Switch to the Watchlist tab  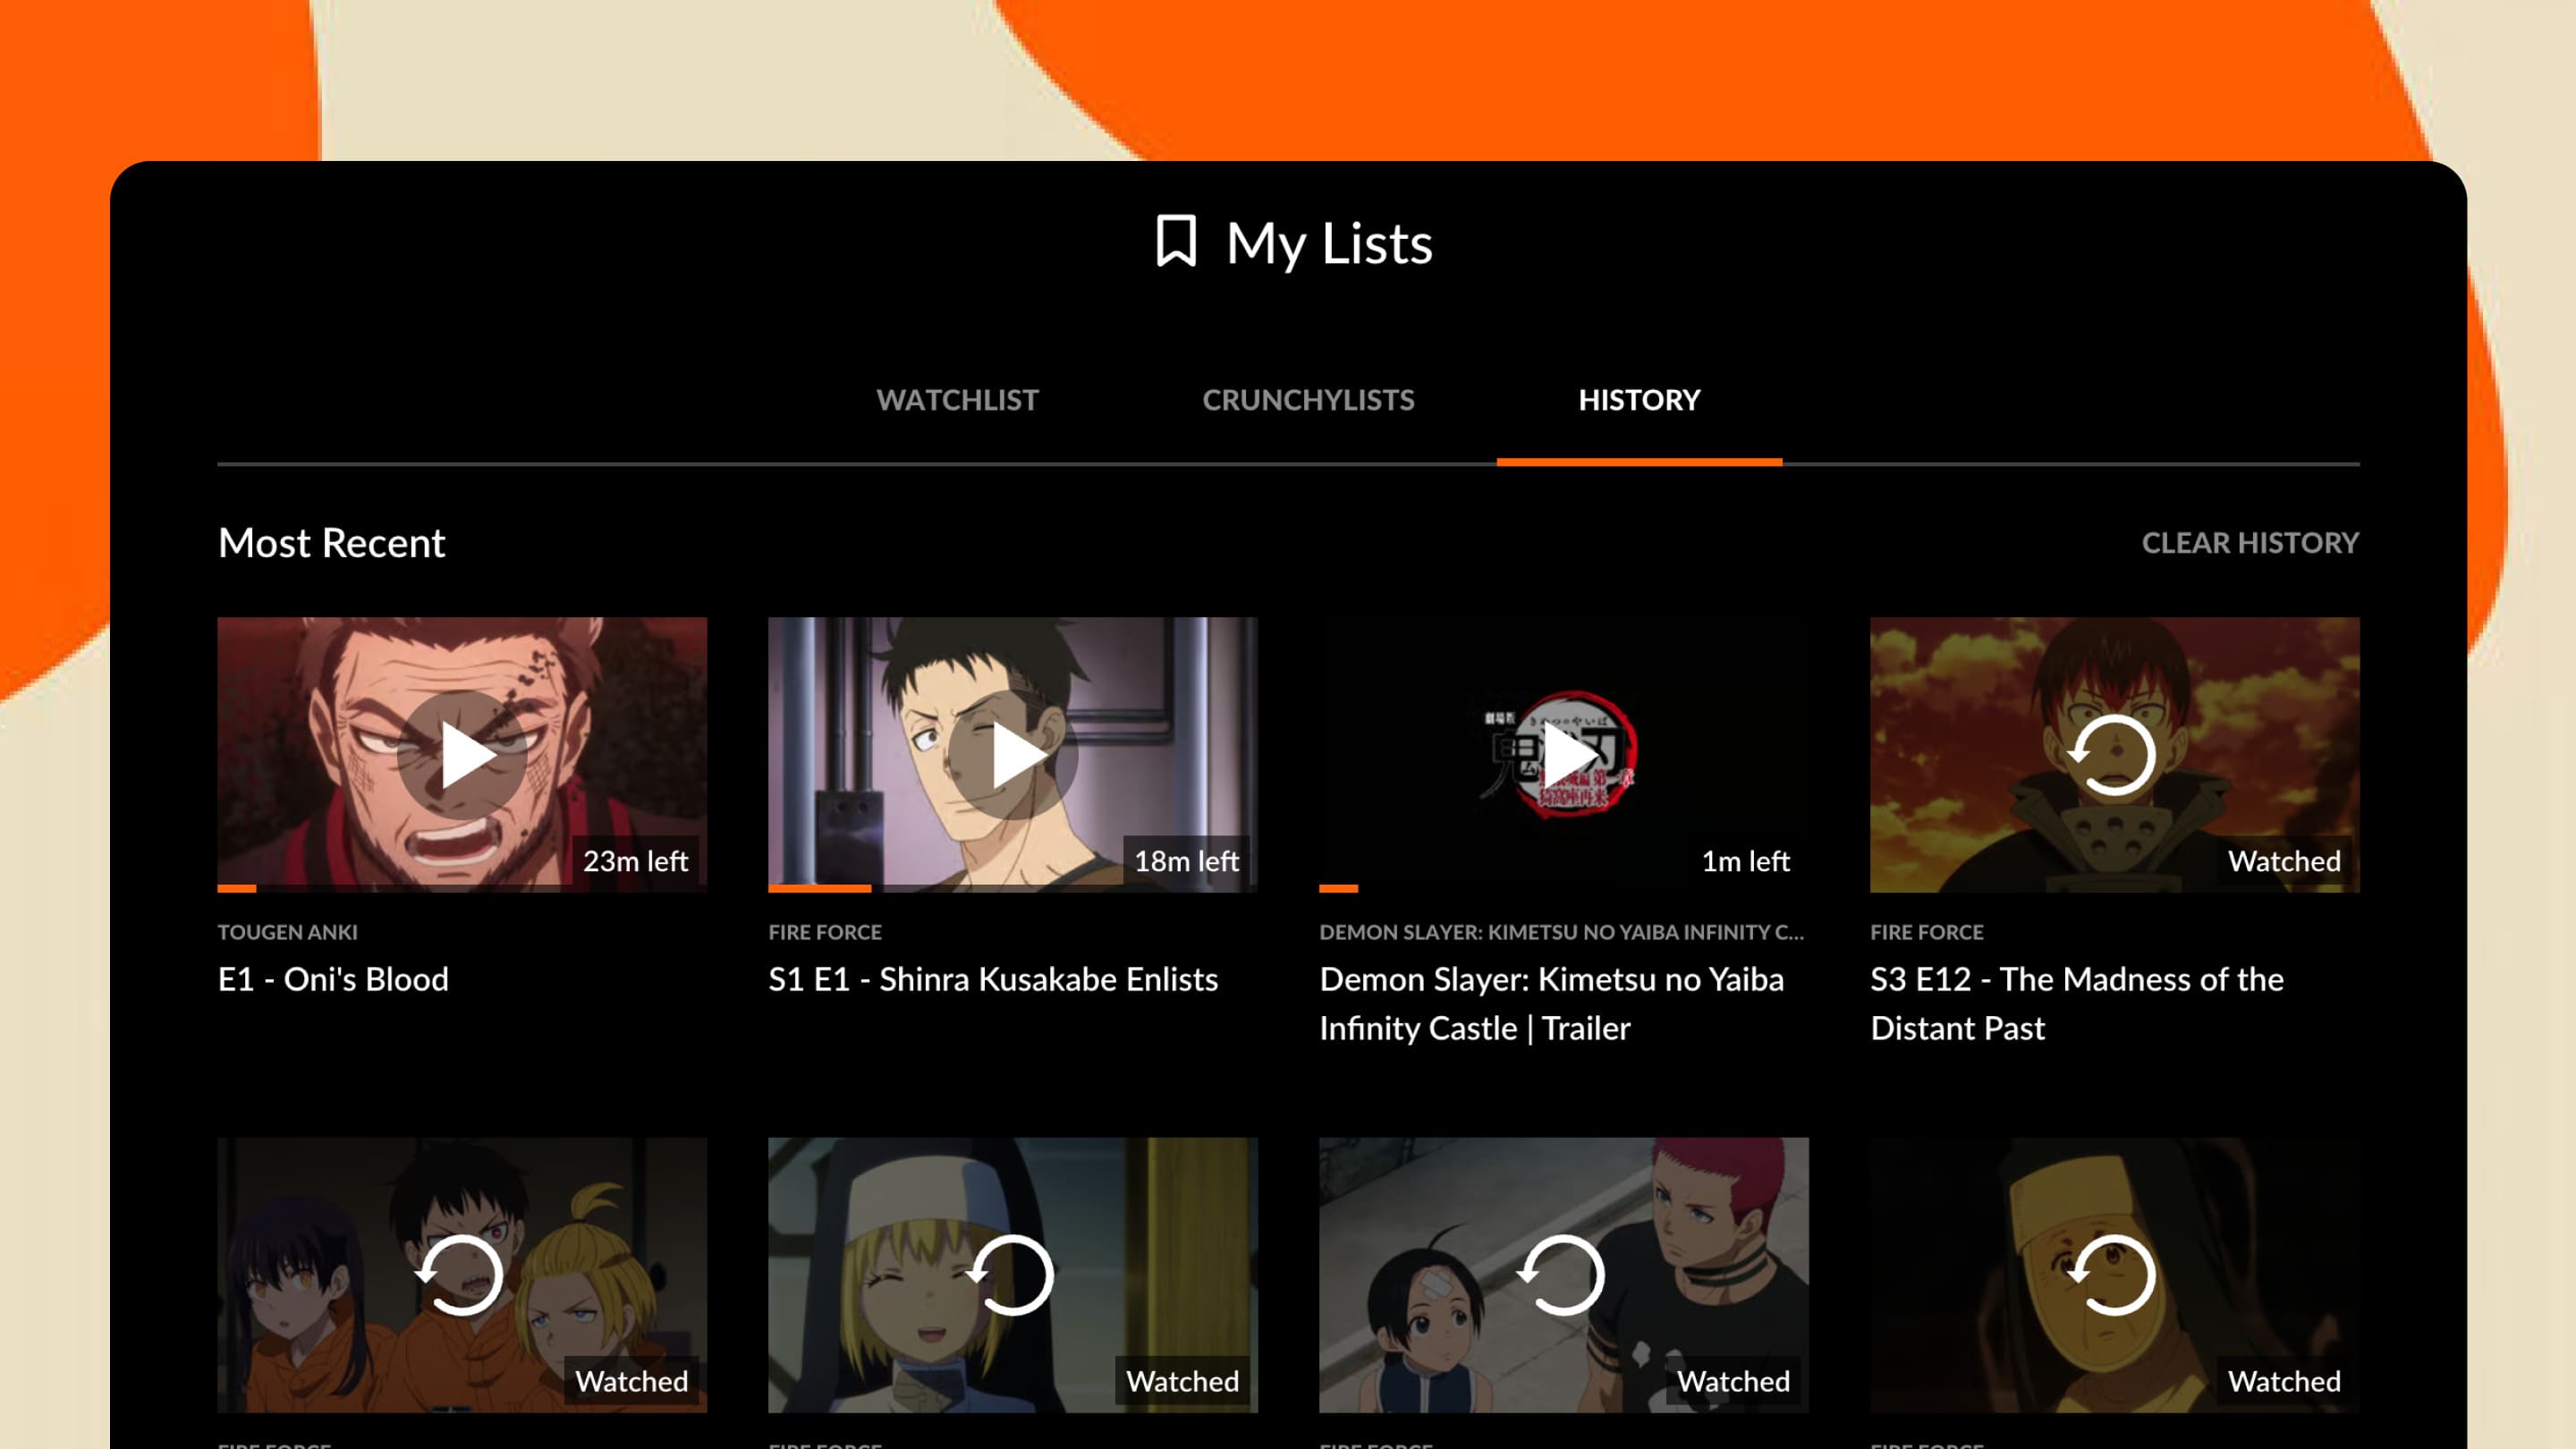957,400
